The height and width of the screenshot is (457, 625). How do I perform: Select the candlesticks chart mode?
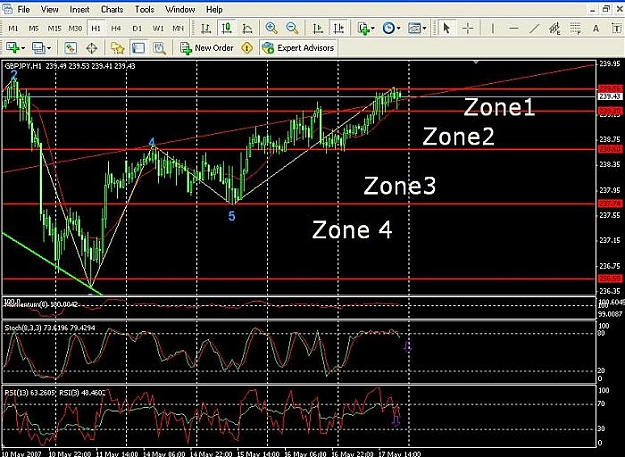(x=226, y=28)
